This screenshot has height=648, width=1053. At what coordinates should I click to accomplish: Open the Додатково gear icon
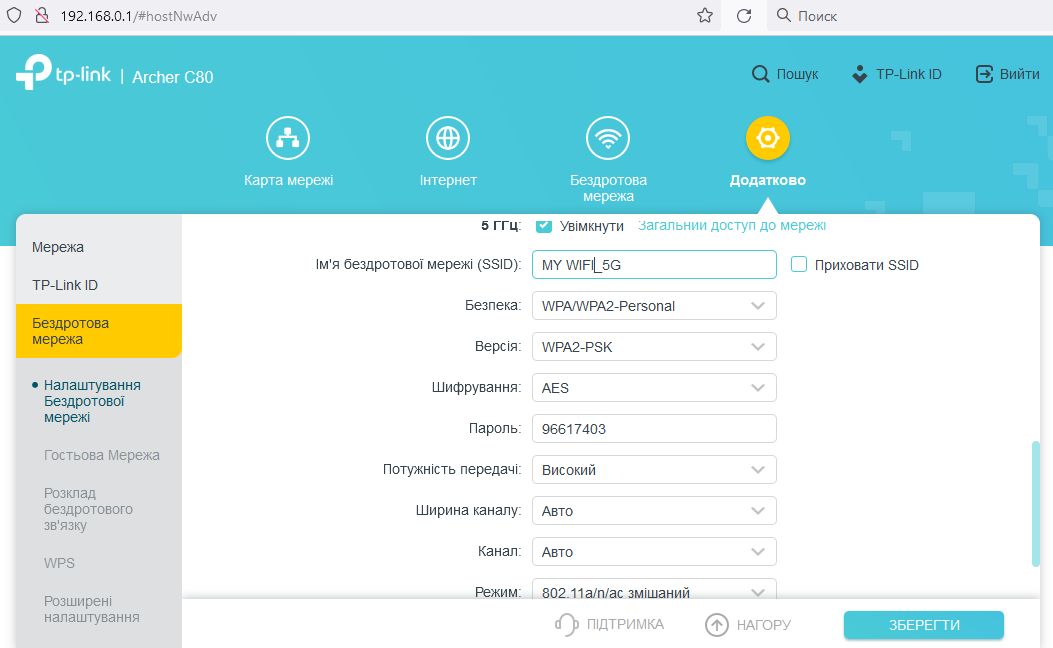pos(768,138)
